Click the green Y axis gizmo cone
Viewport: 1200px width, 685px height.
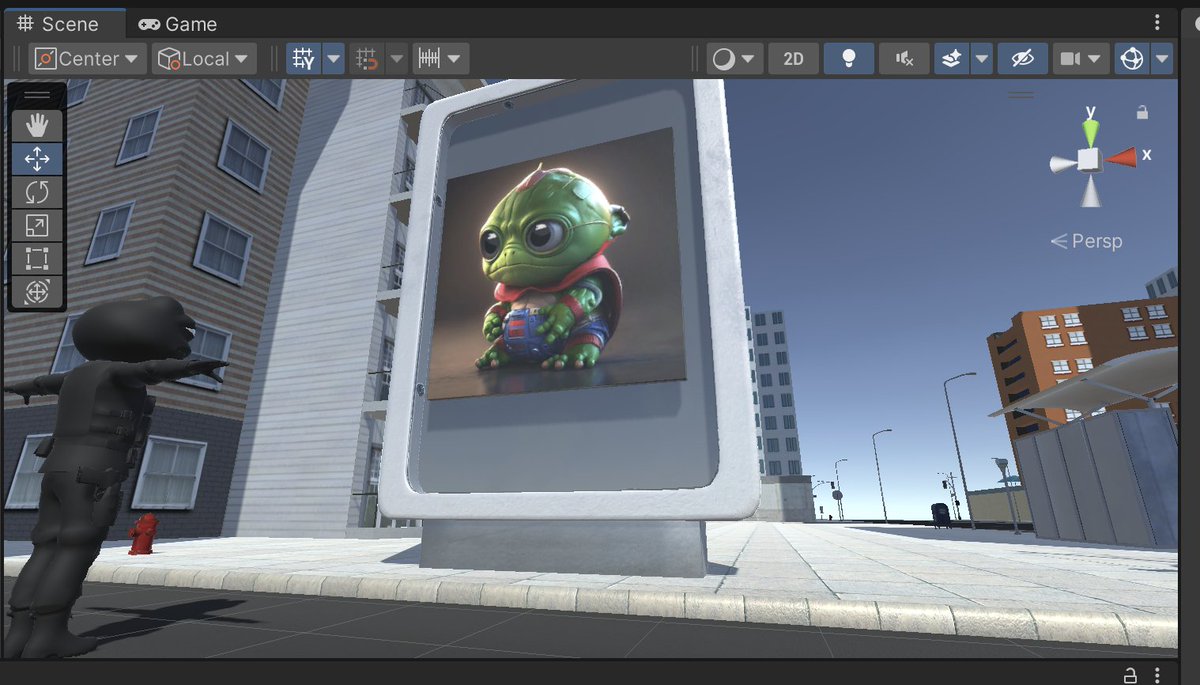point(1090,131)
